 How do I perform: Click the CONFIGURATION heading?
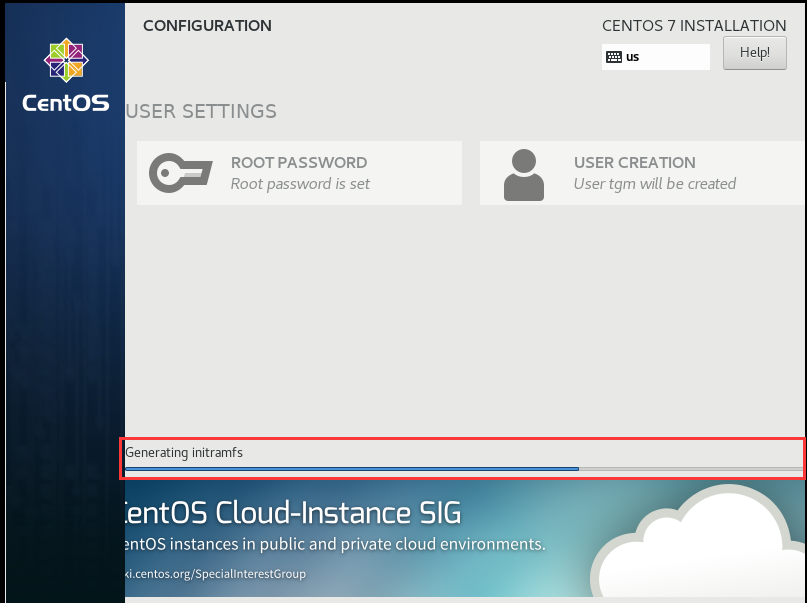(207, 26)
